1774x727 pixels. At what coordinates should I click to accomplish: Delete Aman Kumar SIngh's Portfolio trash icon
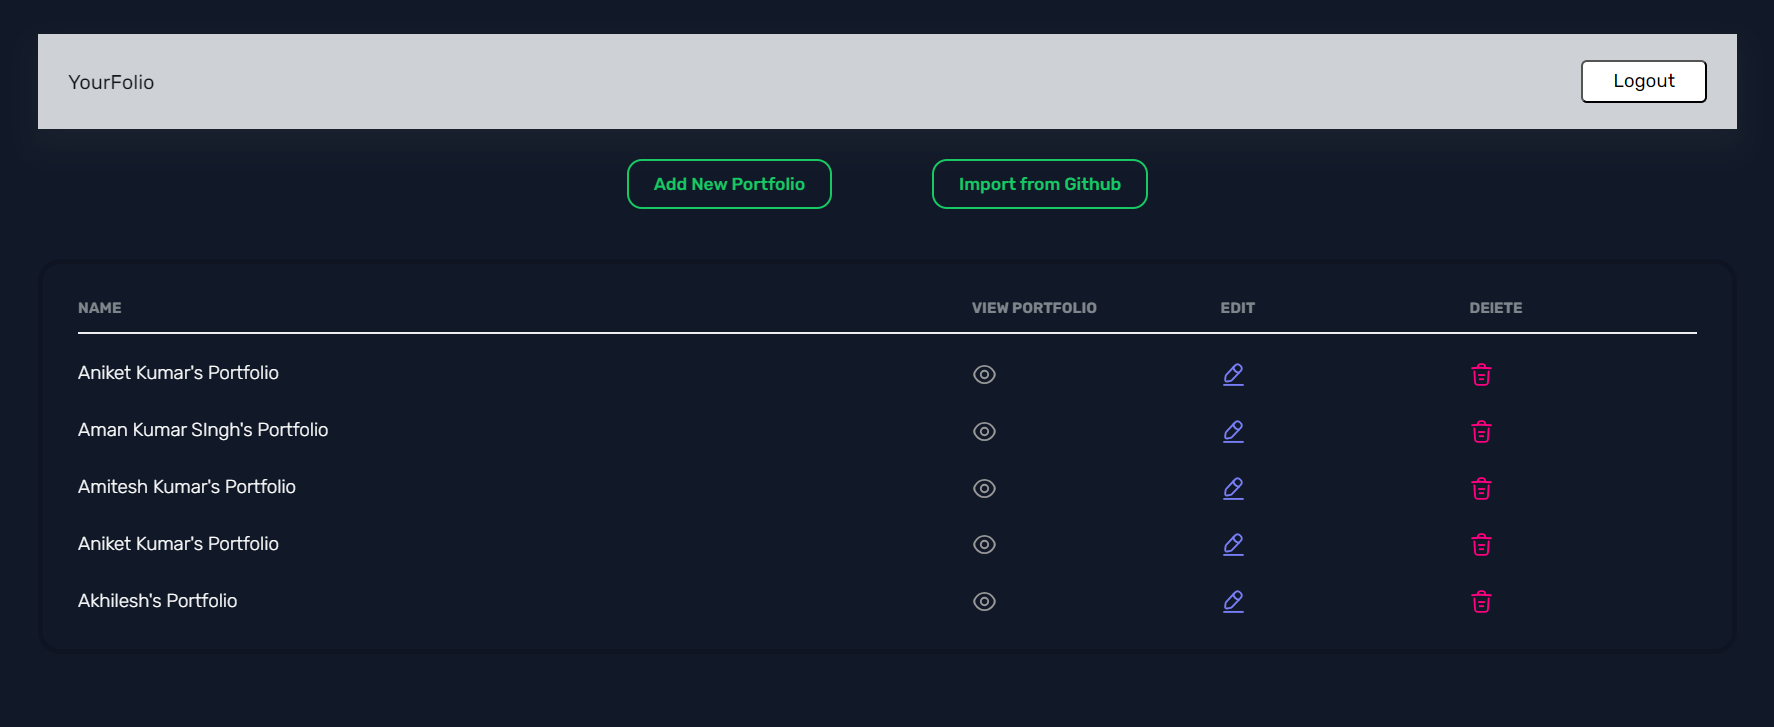coord(1481,431)
